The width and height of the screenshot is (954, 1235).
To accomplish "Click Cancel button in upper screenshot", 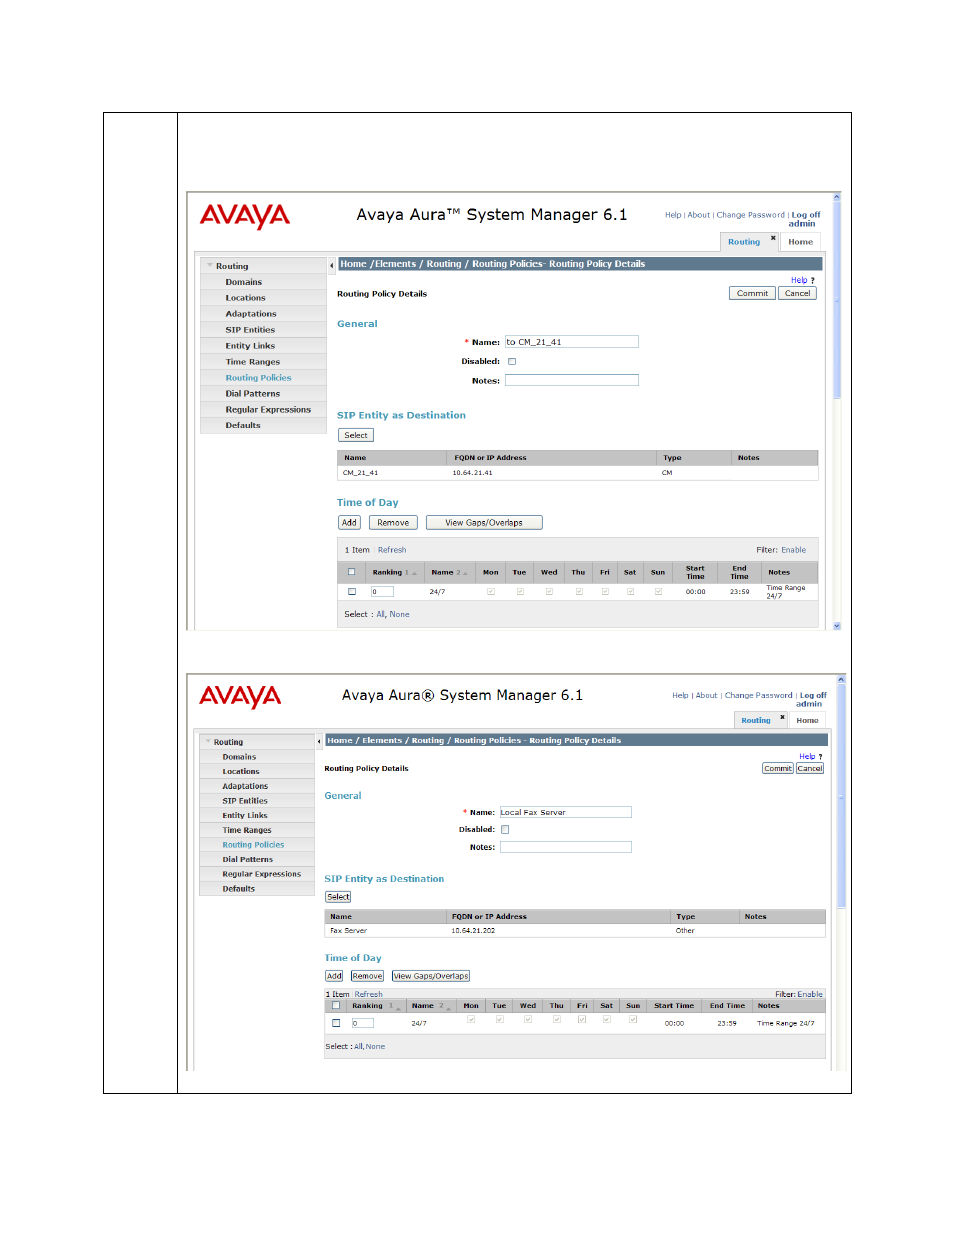I will pyautogui.click(x=798, y=294).
